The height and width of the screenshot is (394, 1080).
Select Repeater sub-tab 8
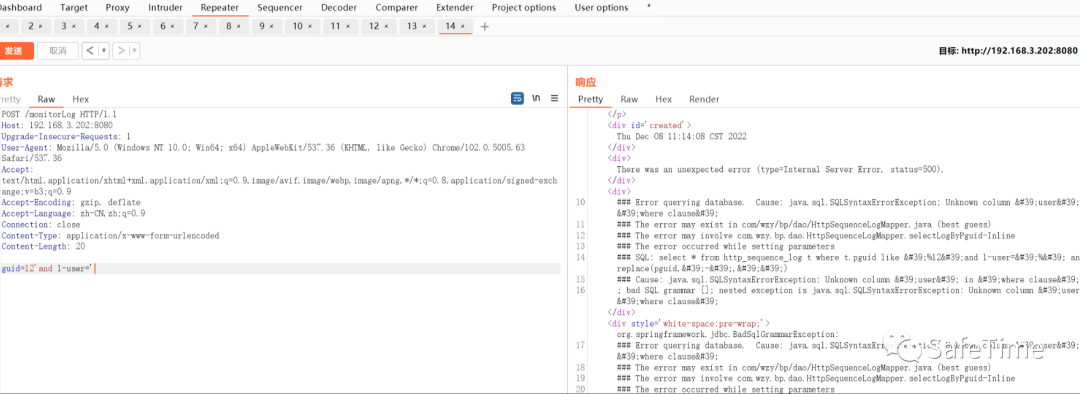coord(234,27)
